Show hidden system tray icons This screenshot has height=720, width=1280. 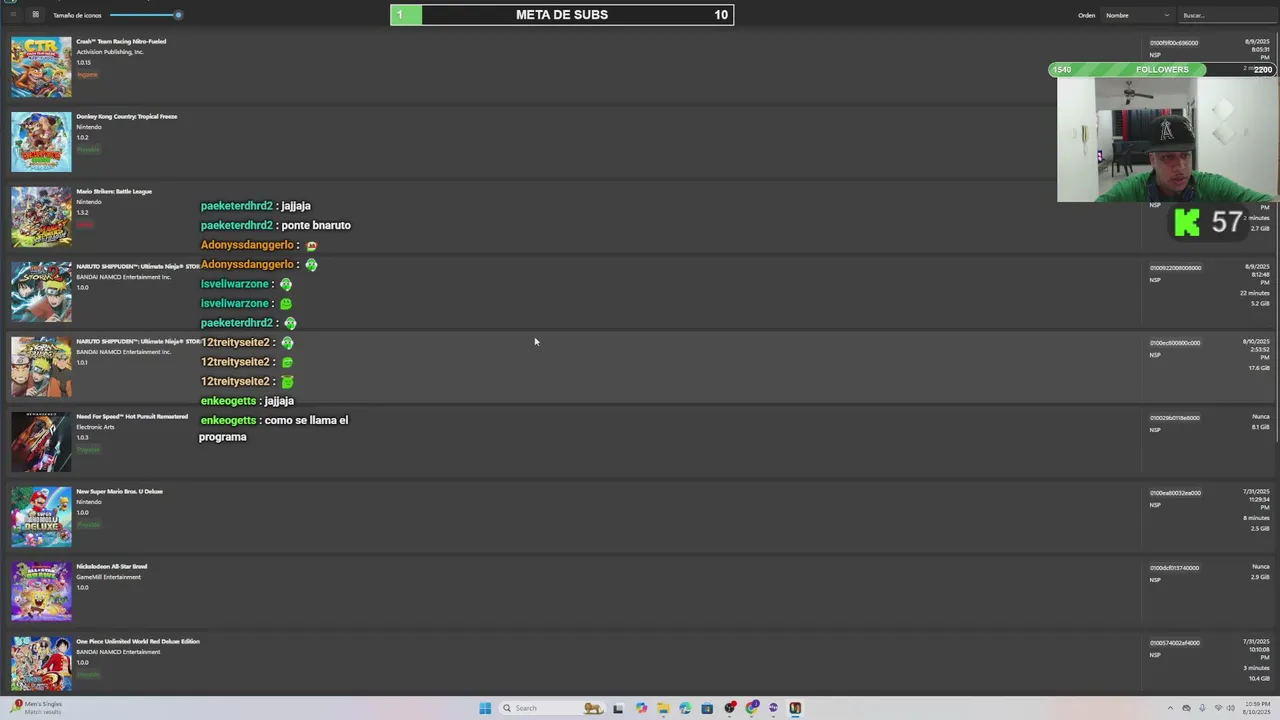[x=1170, y=708]
